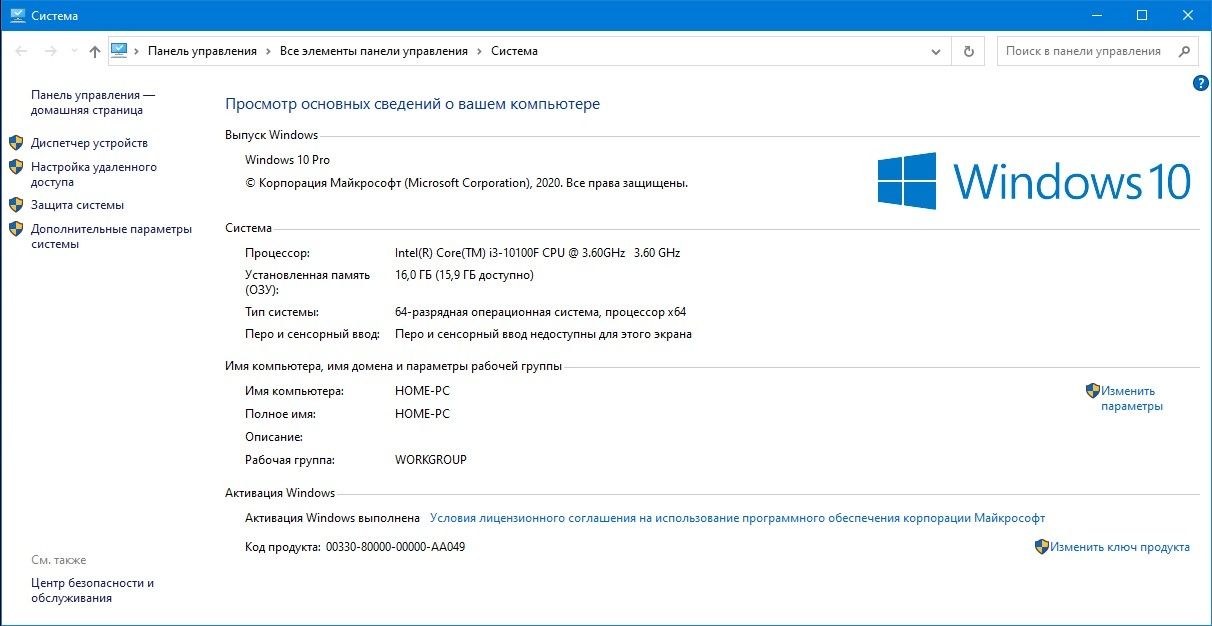The height and width of the screenshot is (626, 1212).
Task: Open 'Дополнительные параметры системы' link
Action: (111, 237)
